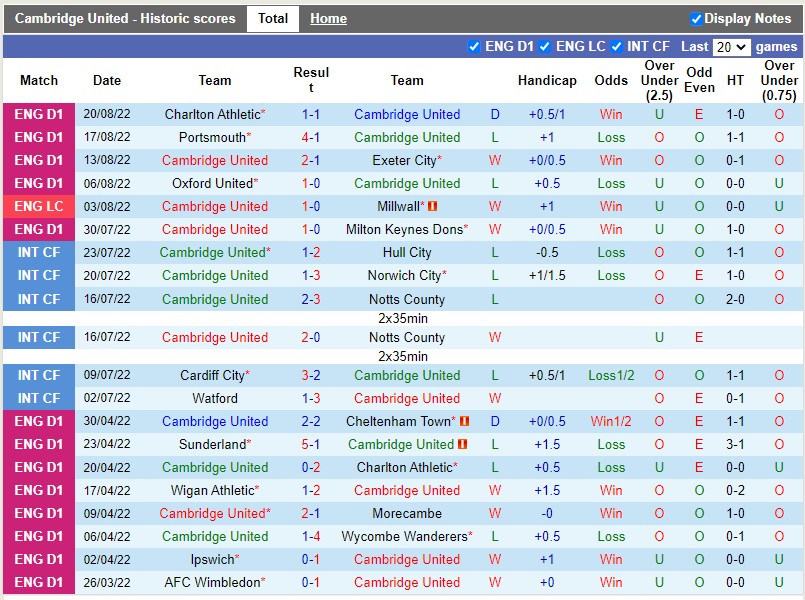Click the date 26/03/22

107,583
